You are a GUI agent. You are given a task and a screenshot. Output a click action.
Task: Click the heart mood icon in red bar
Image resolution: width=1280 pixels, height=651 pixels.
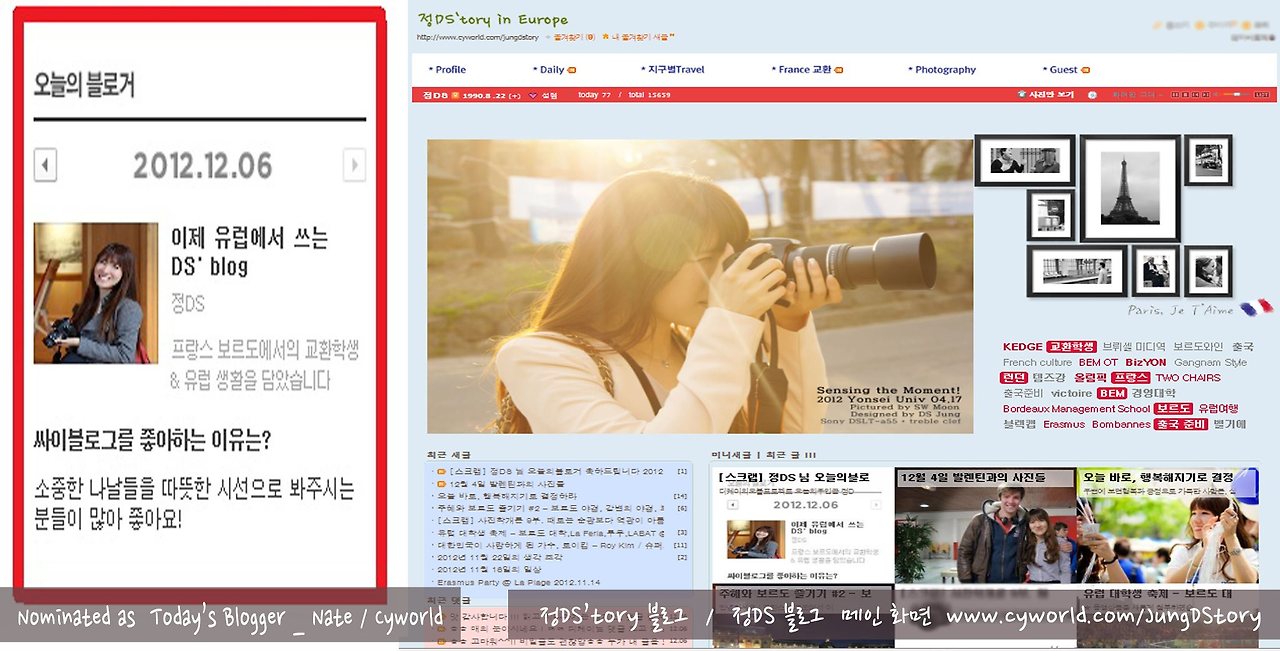pyautogui.click(x=533, y=95)
